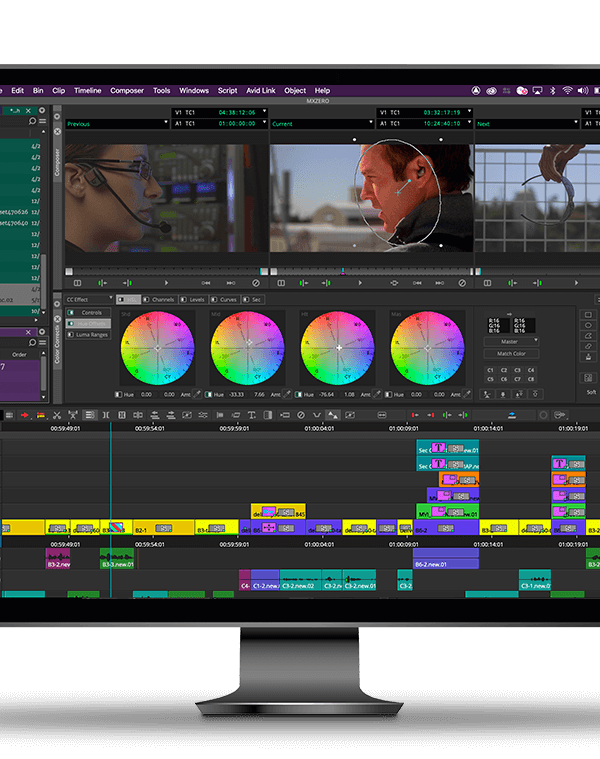Toggle the midtones Hue enable button
This screenshot has height=759, width=600.
click(208, 395)
